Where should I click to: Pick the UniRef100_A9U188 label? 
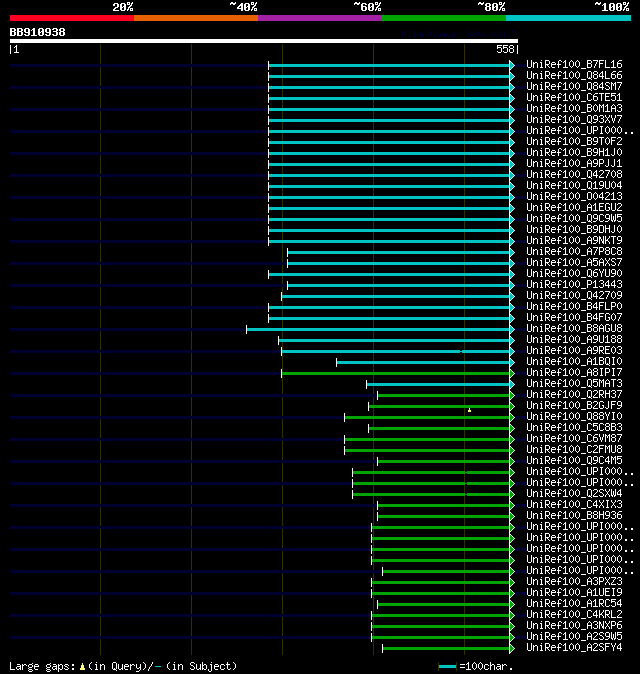(574, 340)
